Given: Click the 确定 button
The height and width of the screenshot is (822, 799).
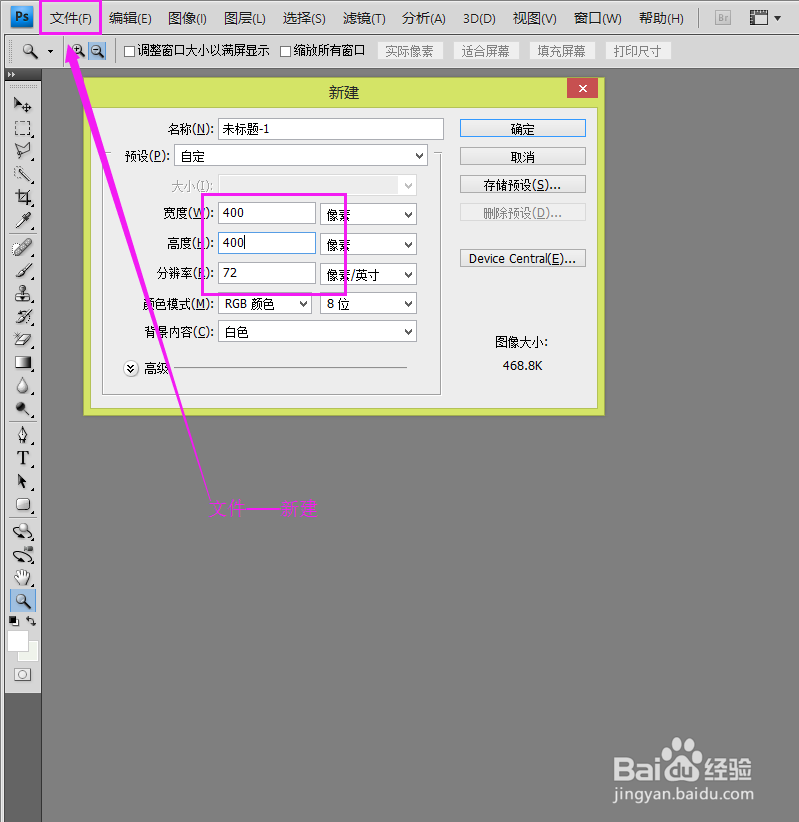Looking at the screenshot, I should coord(523,128).
